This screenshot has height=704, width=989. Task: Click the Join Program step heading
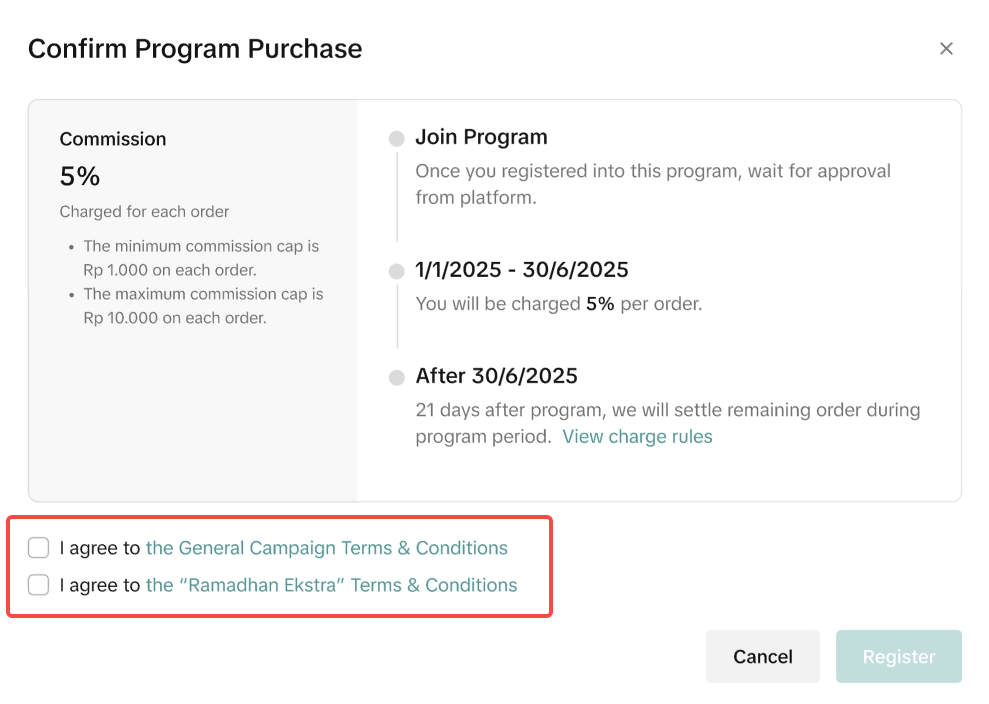[x=481, y=138]
